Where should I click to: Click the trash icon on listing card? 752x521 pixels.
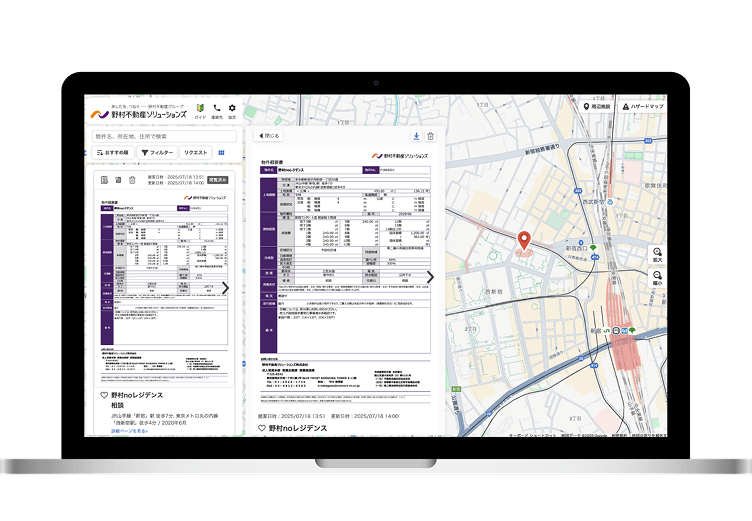pos(132,180)
